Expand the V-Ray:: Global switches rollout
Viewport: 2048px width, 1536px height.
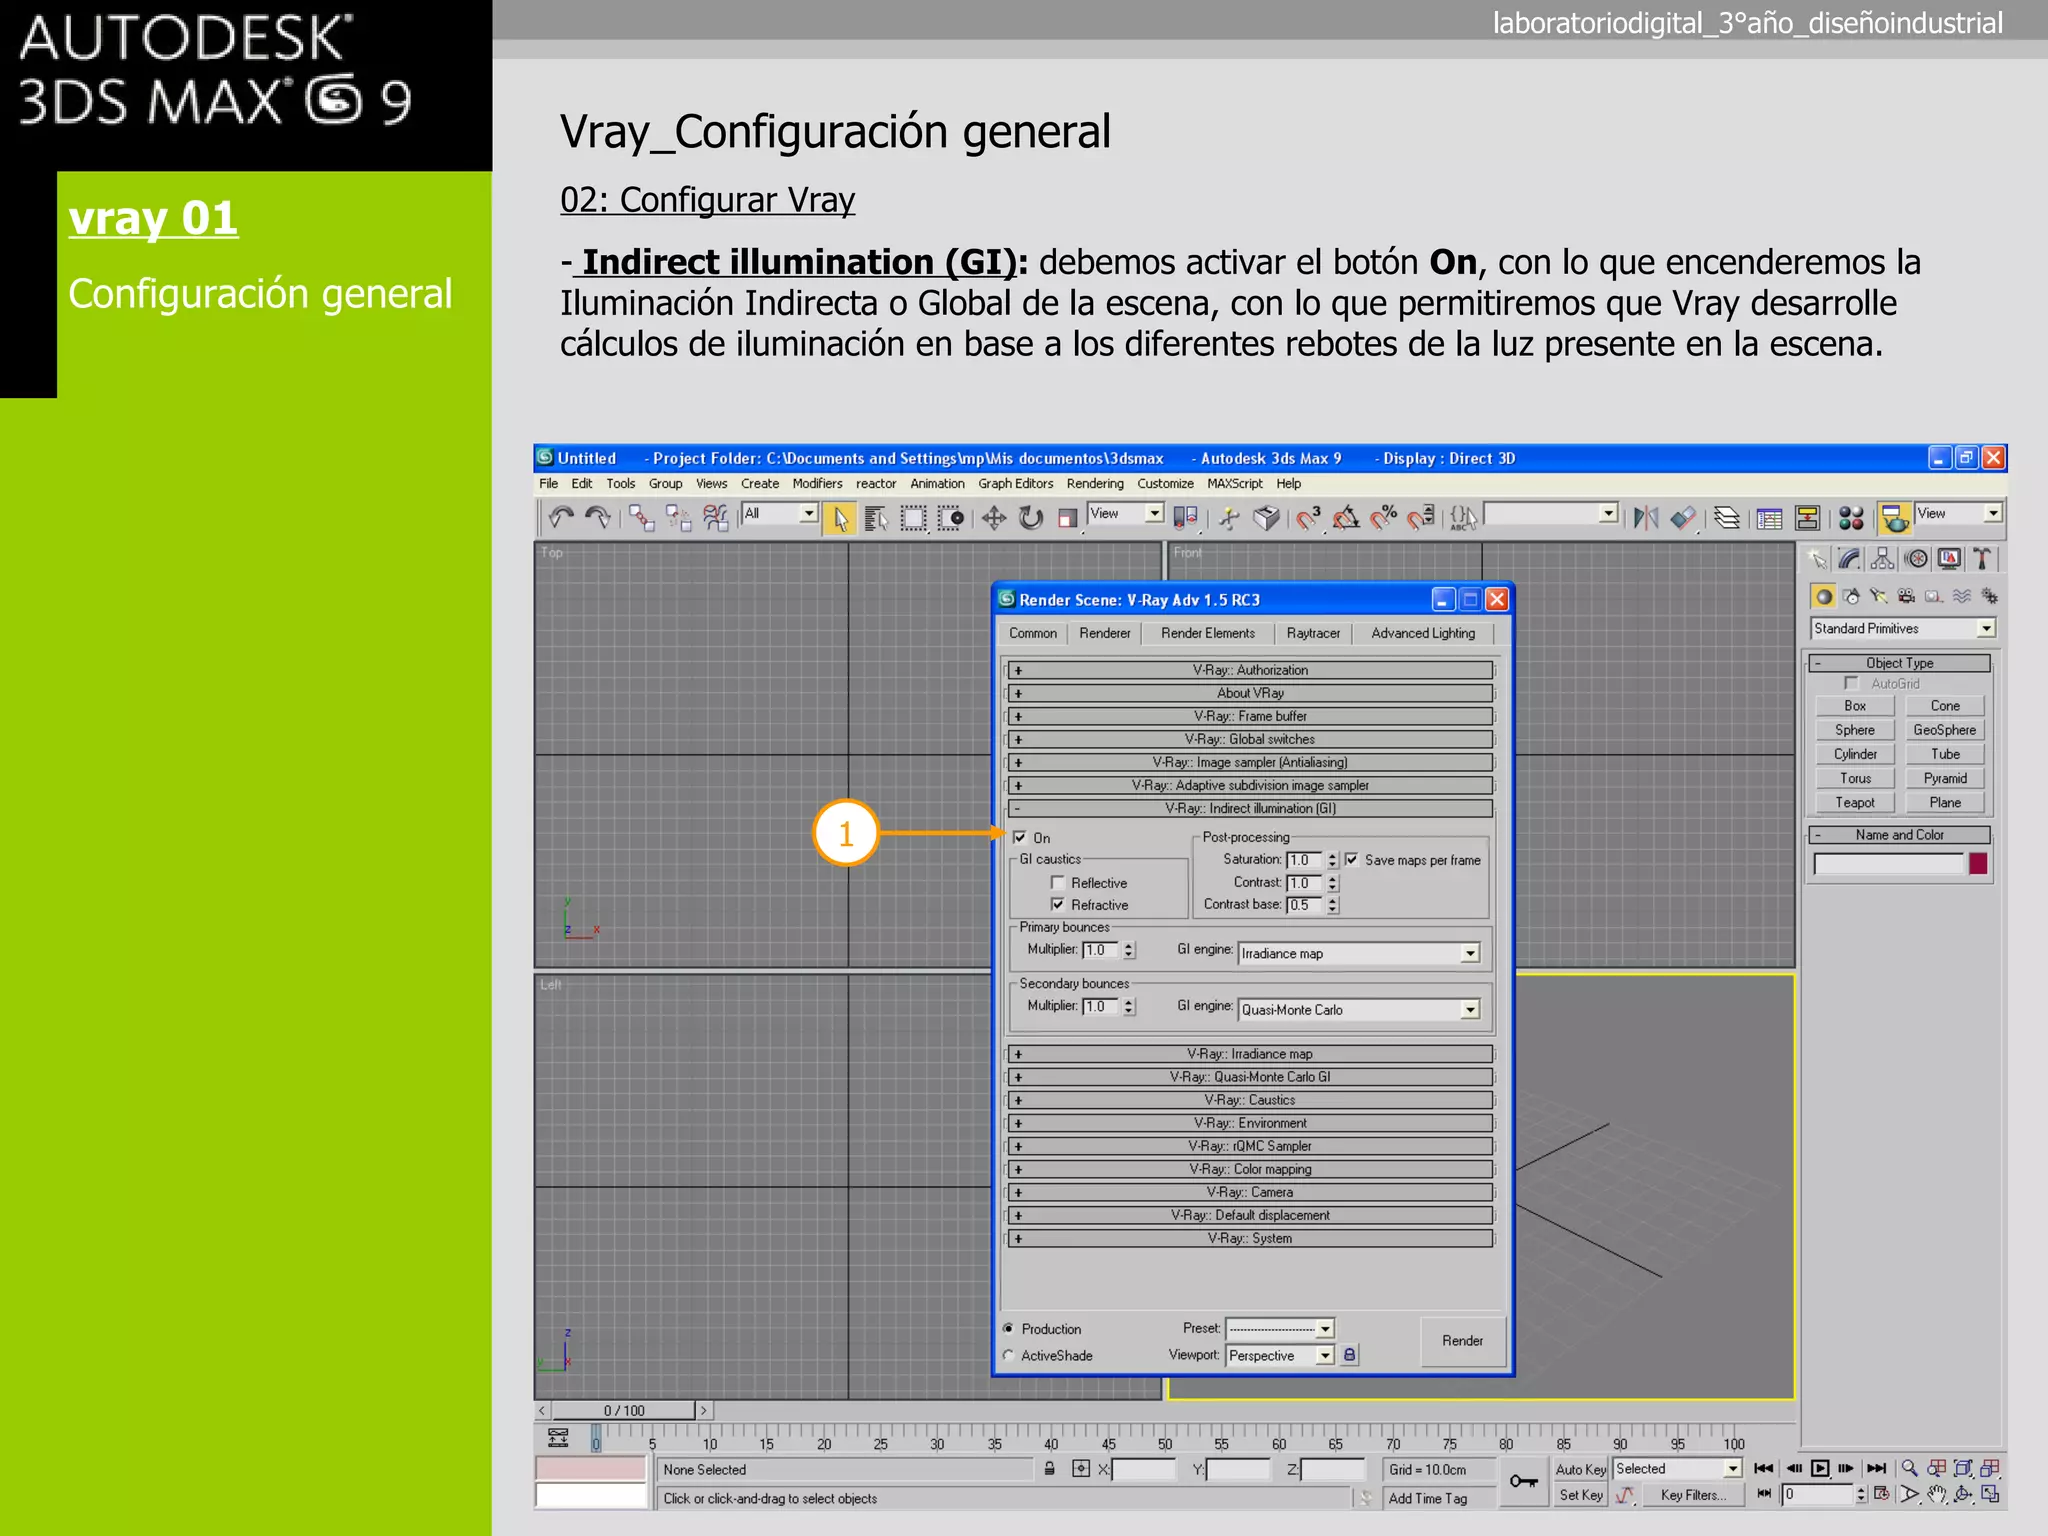(1249, 739)
